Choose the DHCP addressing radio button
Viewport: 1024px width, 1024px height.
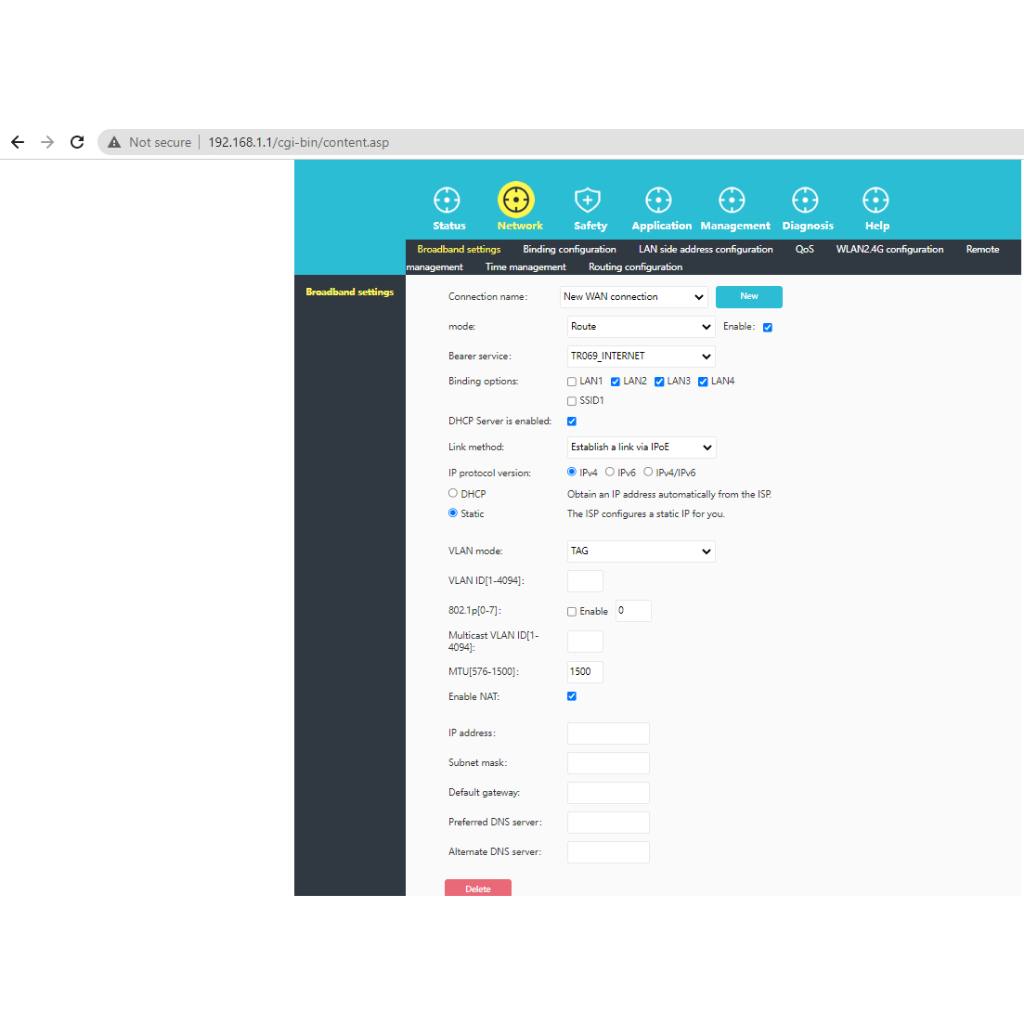tap(453, 493)
